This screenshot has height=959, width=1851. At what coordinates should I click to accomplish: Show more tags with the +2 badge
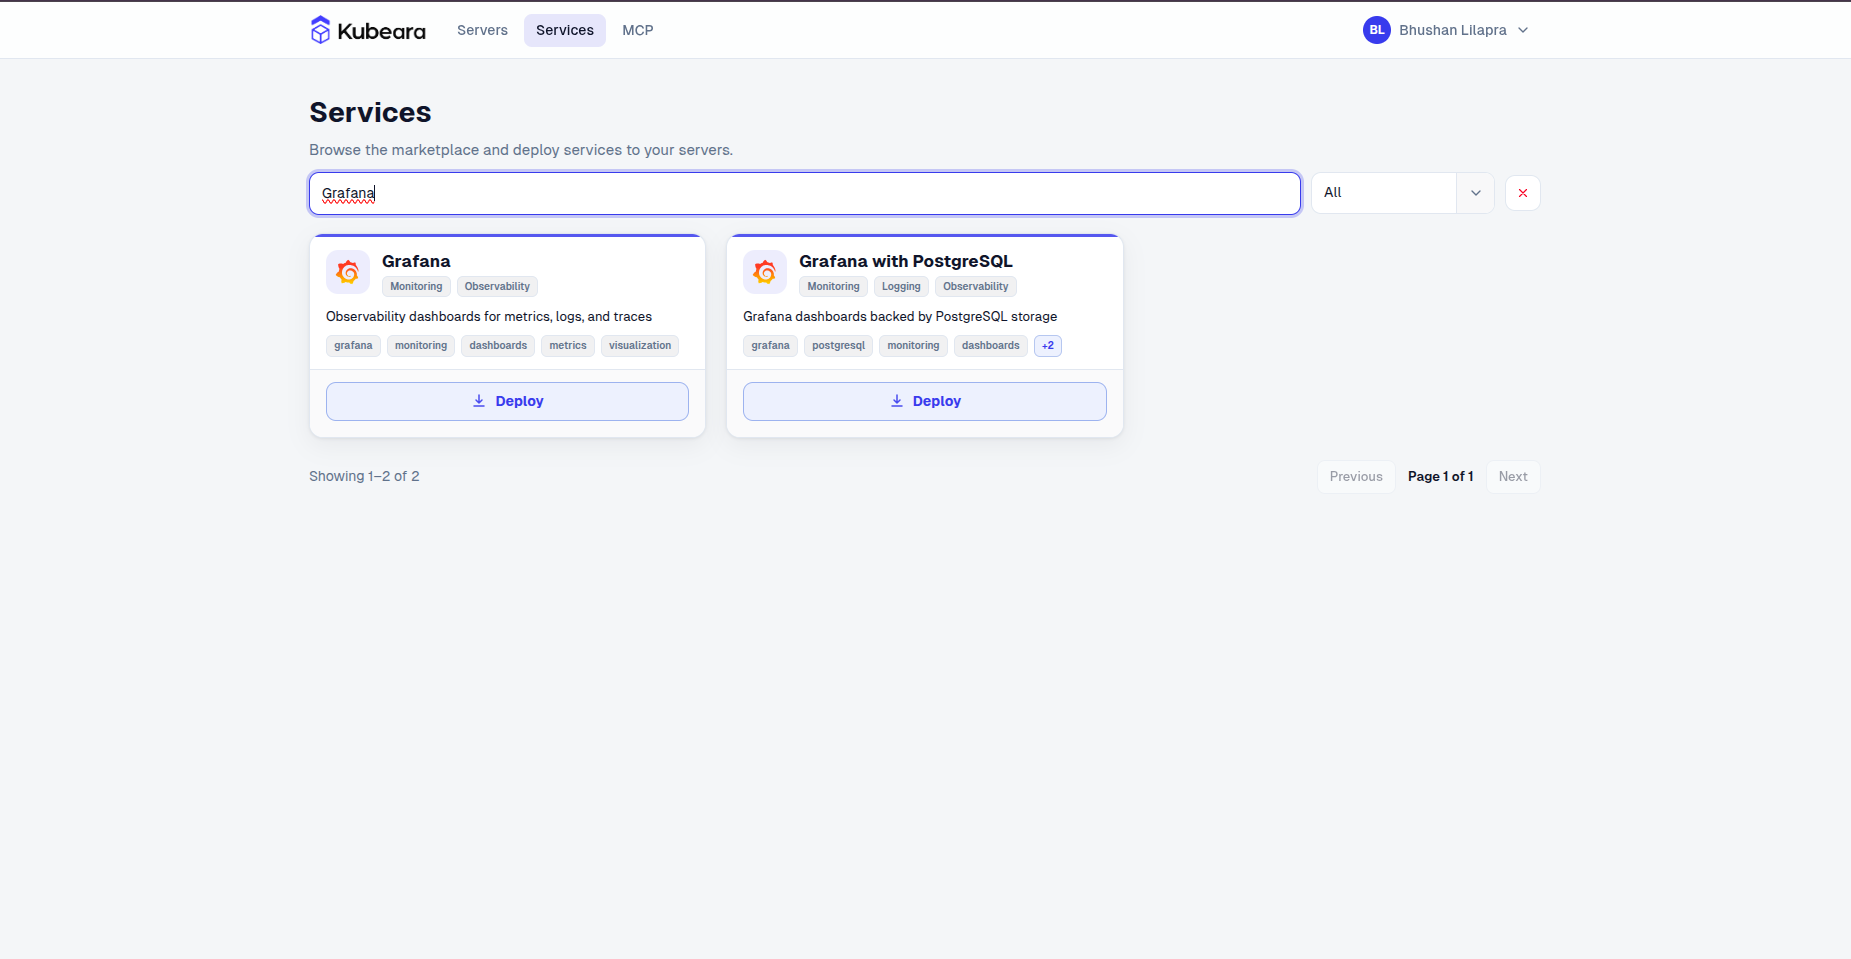pyautogui.click(x=1048, y=346)
